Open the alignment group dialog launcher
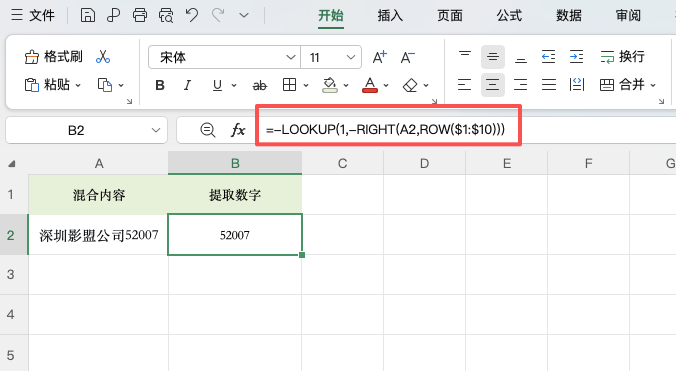 coord(661,102)
